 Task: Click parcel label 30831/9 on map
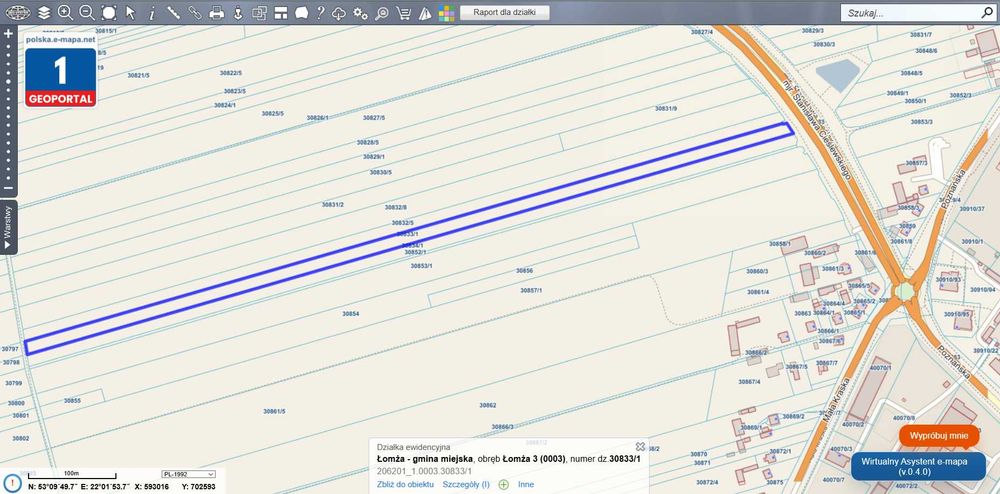click(666, 108)
